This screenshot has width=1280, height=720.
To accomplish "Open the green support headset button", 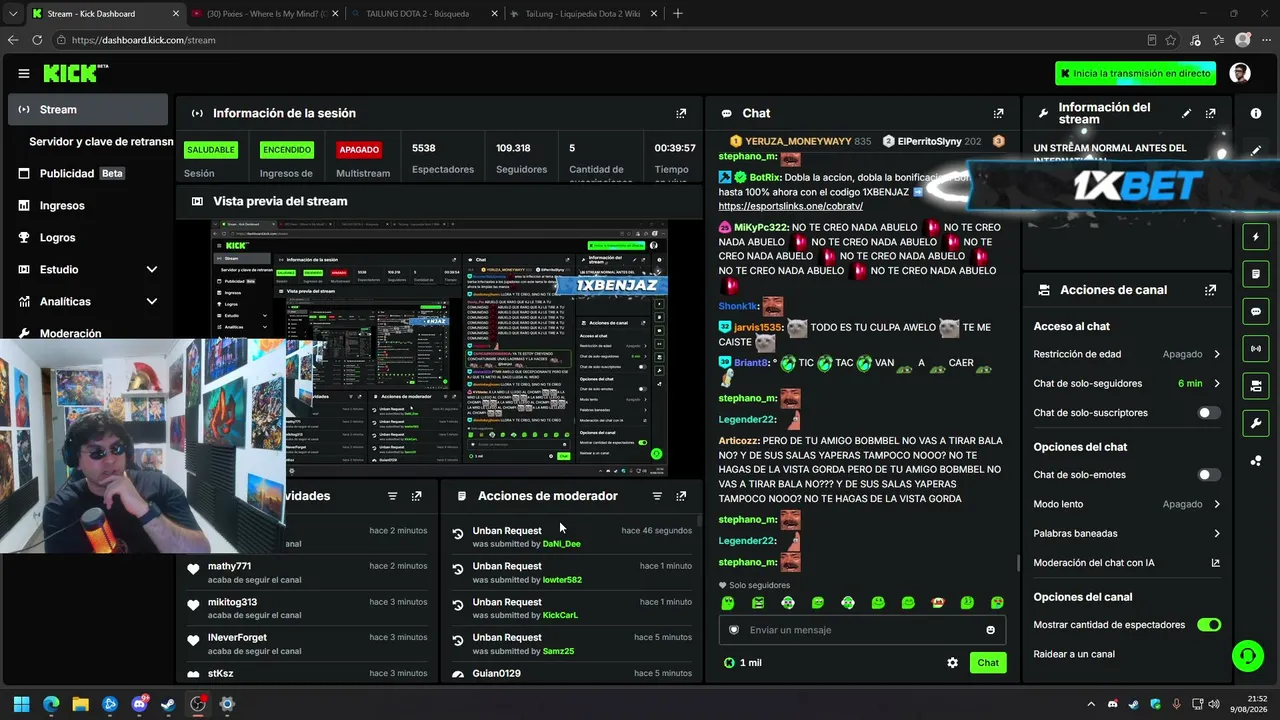I will [x=1247, y=656].
